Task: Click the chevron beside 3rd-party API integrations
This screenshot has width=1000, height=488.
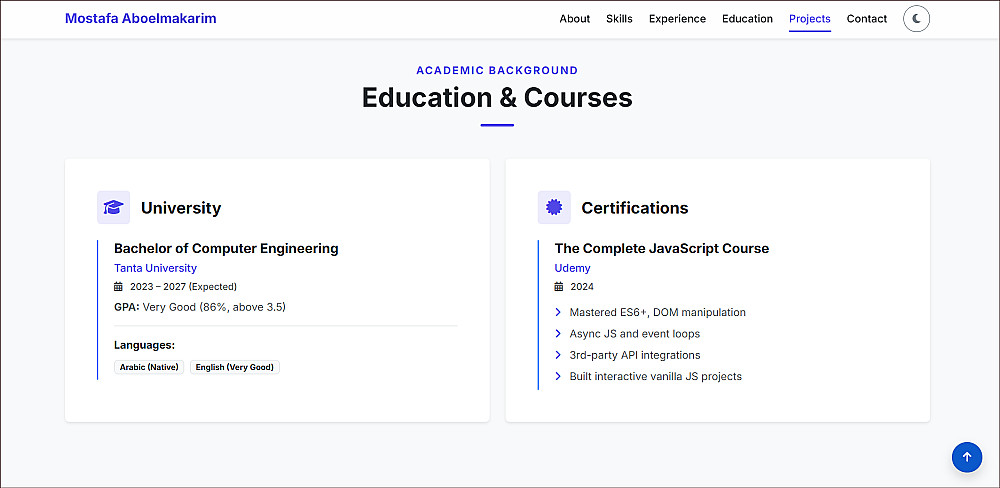Action: tap(559, 355)
